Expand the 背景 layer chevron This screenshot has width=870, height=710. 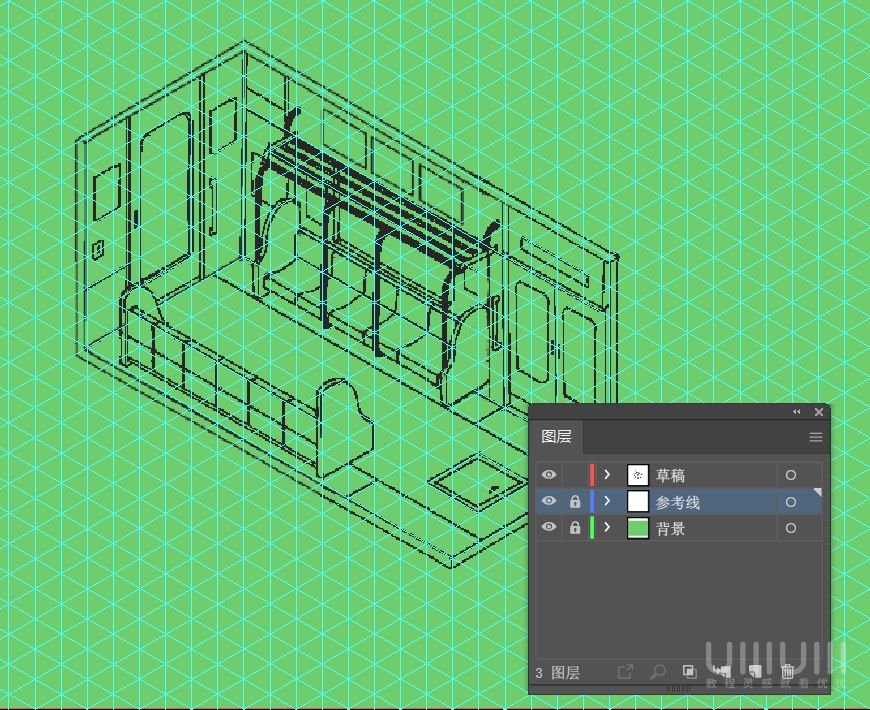pyautogui.click(x=607, y=528)
